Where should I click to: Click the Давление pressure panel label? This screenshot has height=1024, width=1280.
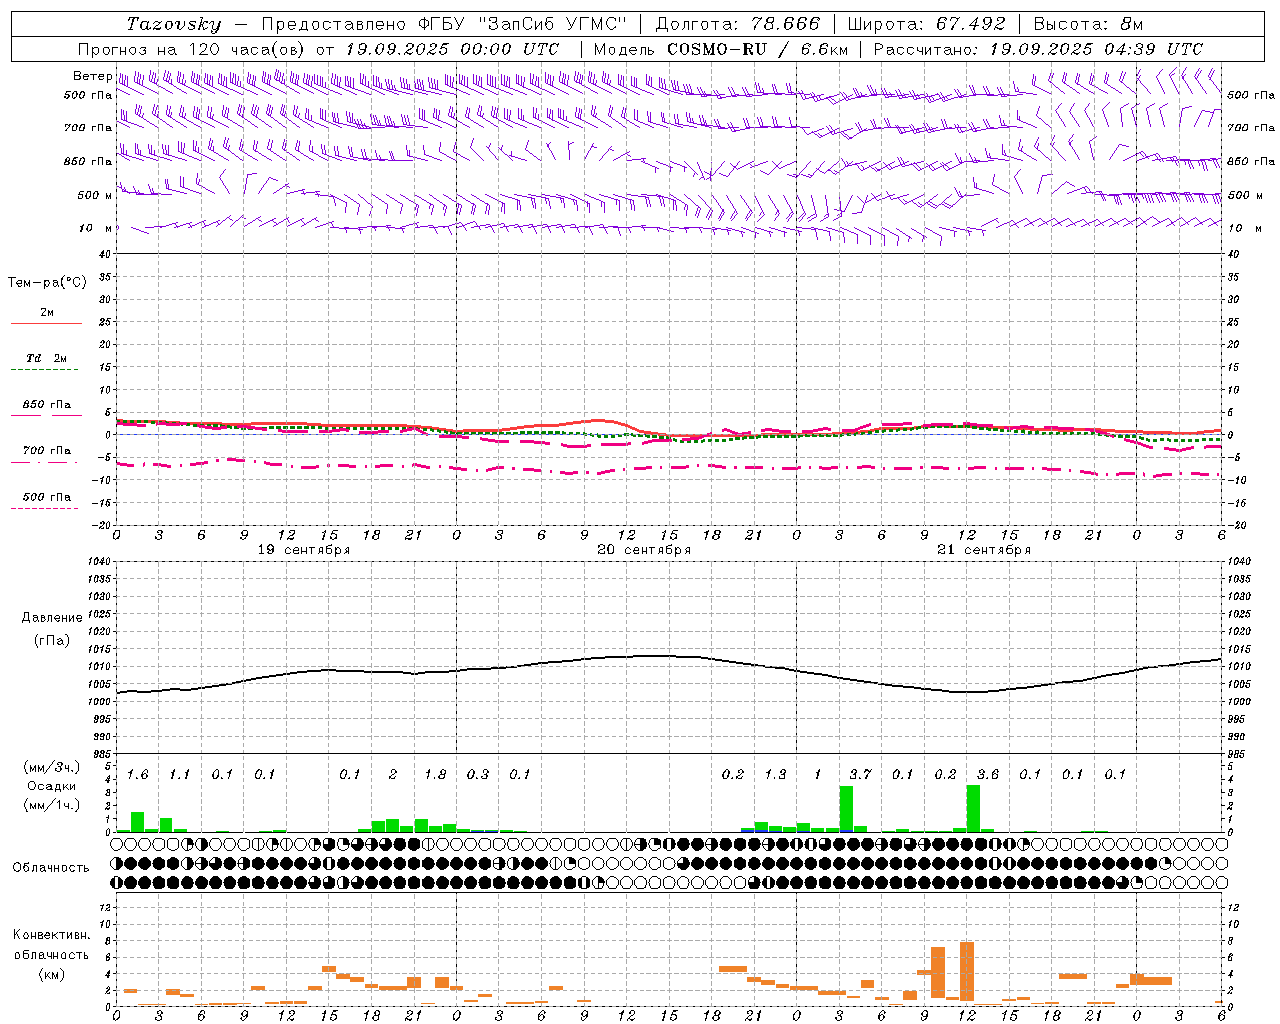tap(52, 618)
